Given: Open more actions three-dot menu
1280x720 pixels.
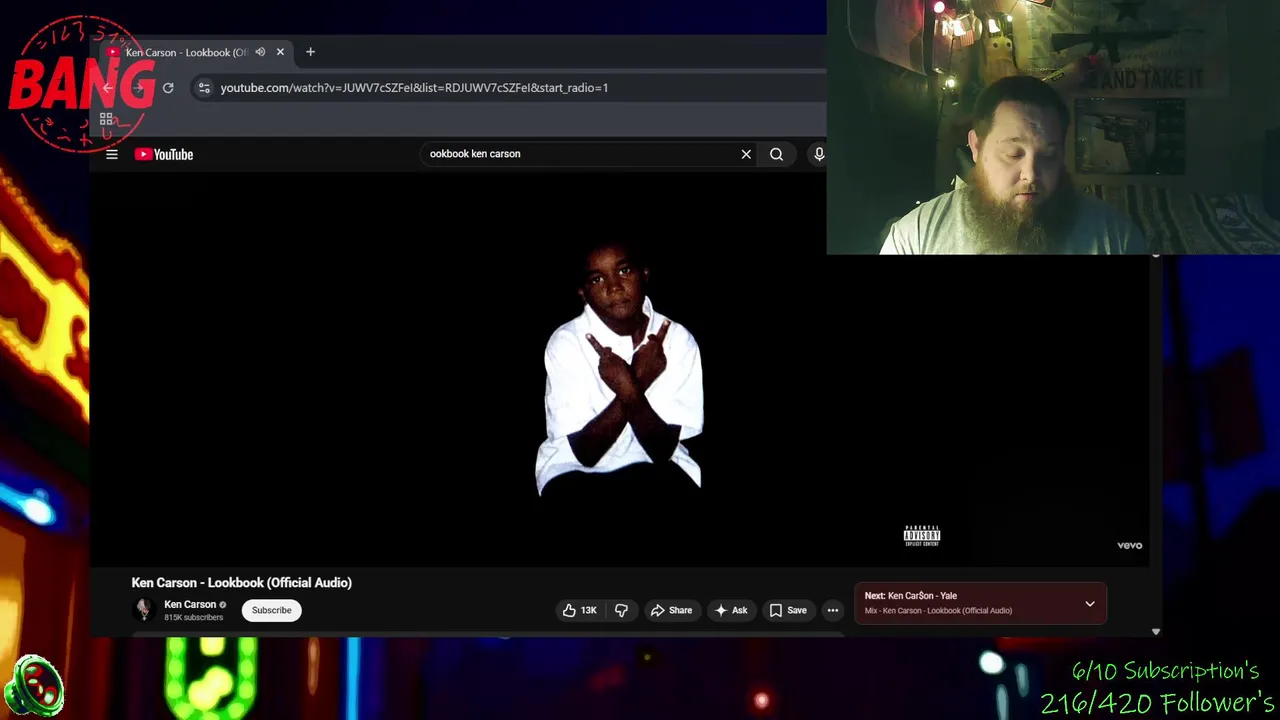Looking at the screenshot, I should point(833,610).
